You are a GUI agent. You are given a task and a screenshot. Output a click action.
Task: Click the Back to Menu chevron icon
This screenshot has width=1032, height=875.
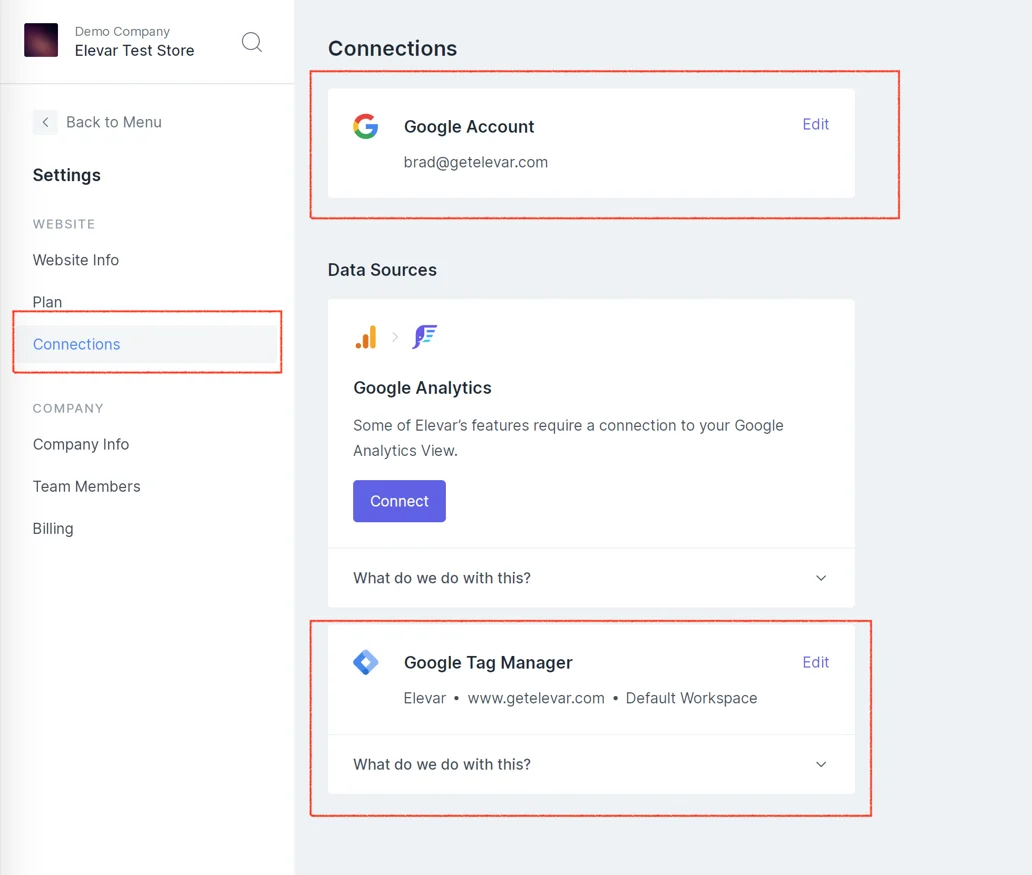pos(45,122)
